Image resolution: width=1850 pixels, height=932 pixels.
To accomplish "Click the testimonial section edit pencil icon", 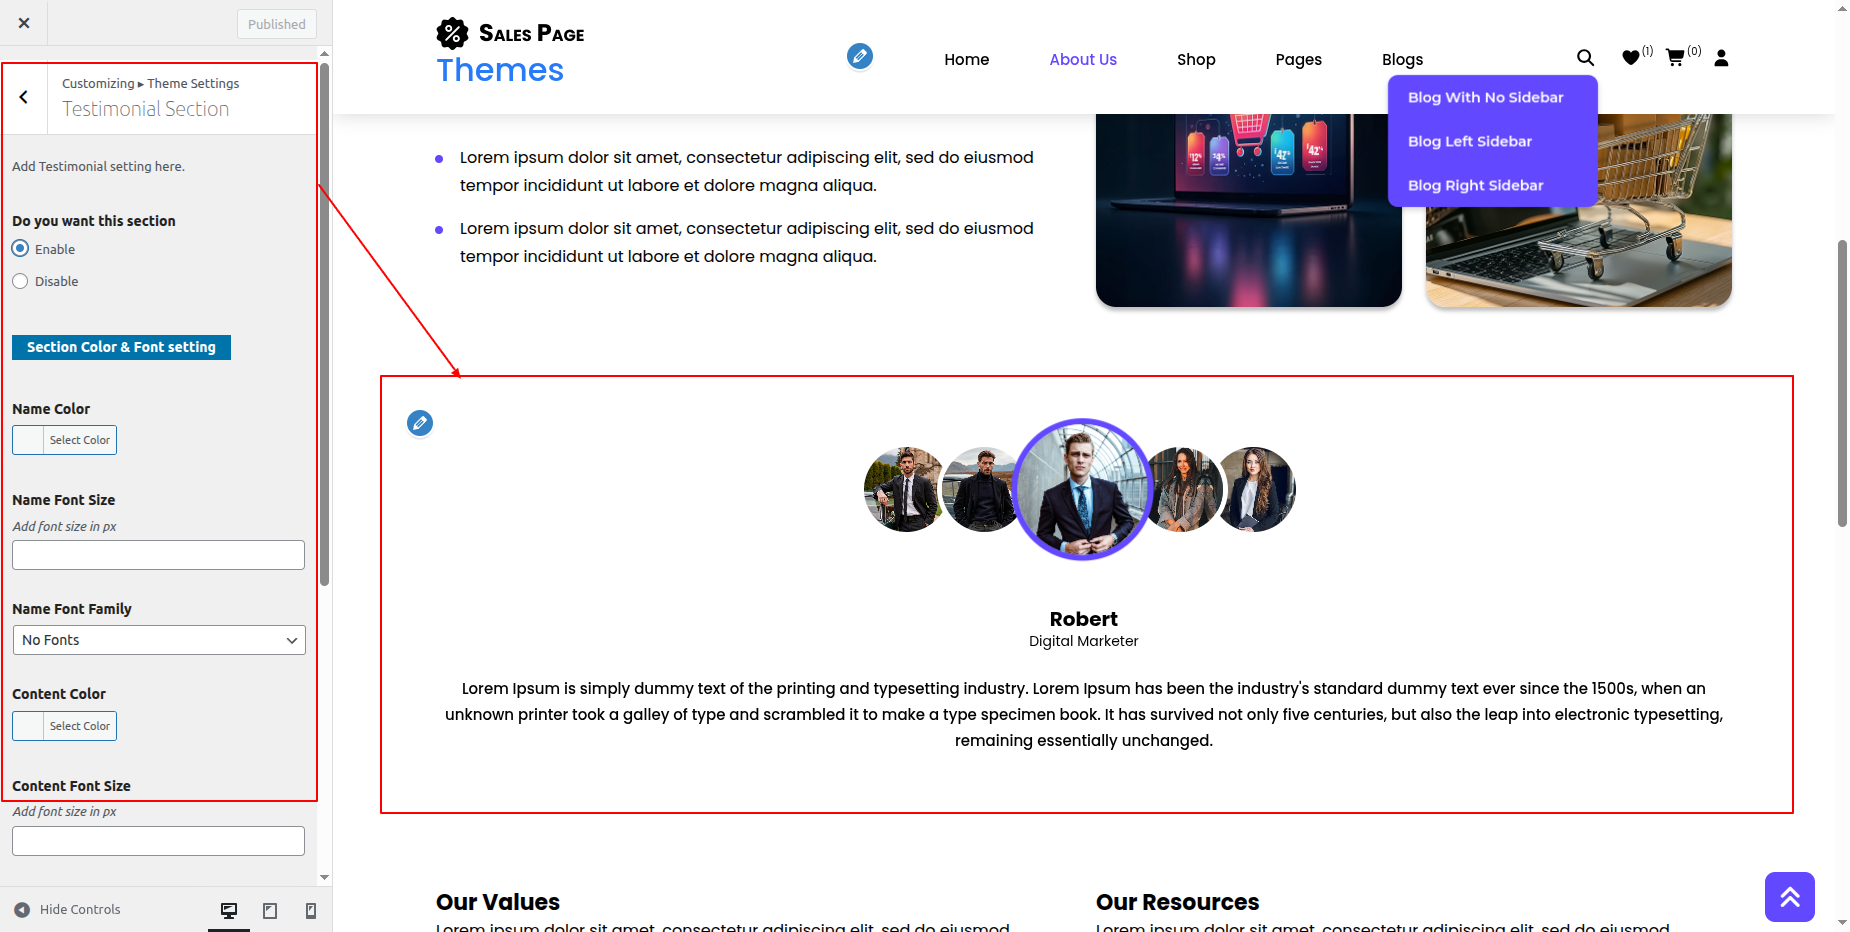I will (420, 423).
